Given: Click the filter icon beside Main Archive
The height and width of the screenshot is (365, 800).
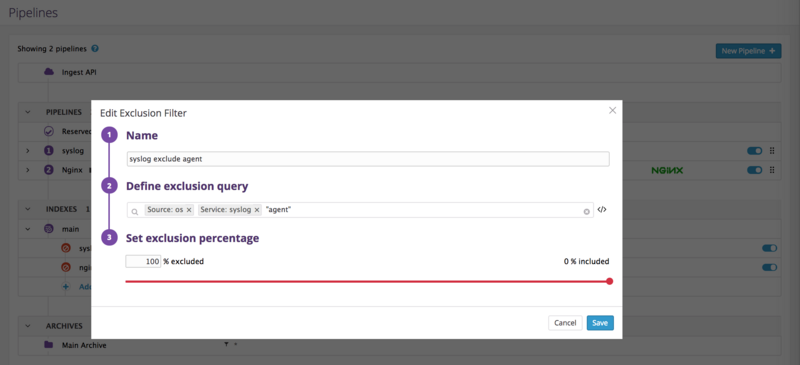Looking at the screenshot, I should pos(226,345).
